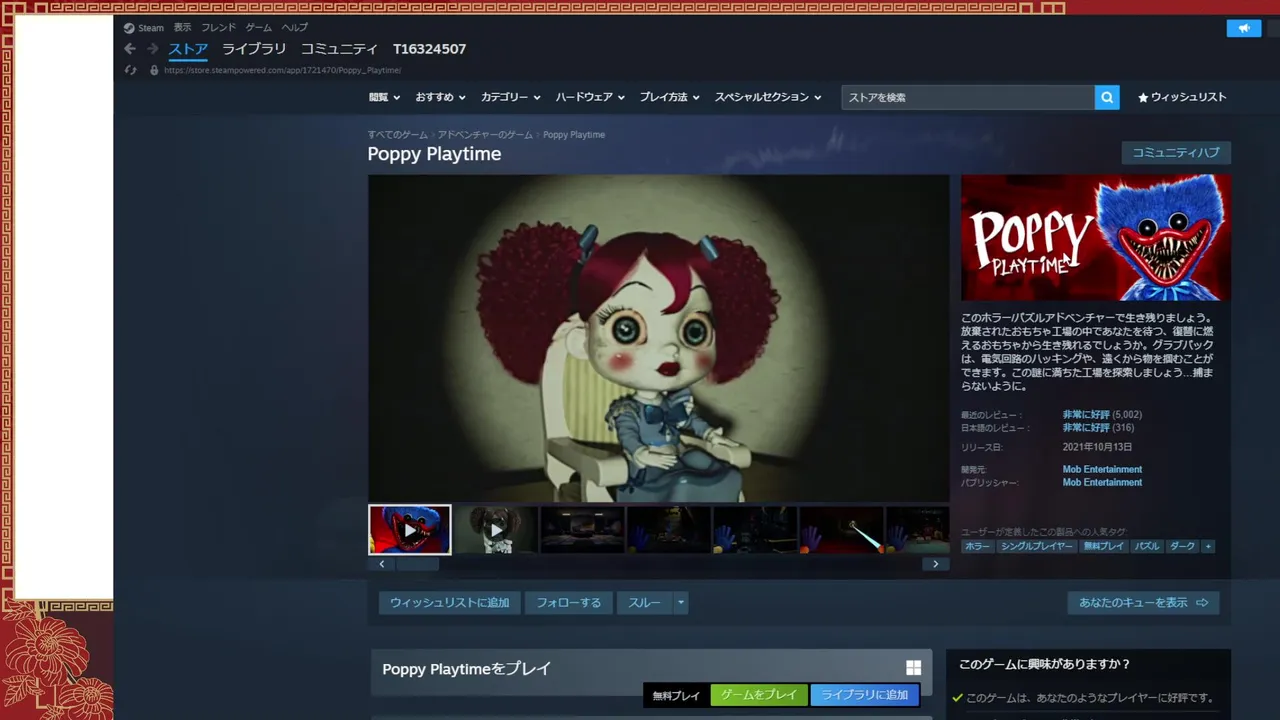The image size is (1280, 720).
Task: Open Japanese reviews 非常に好評 (316)
Action: pyautogui.click(x=1098, y=427)
